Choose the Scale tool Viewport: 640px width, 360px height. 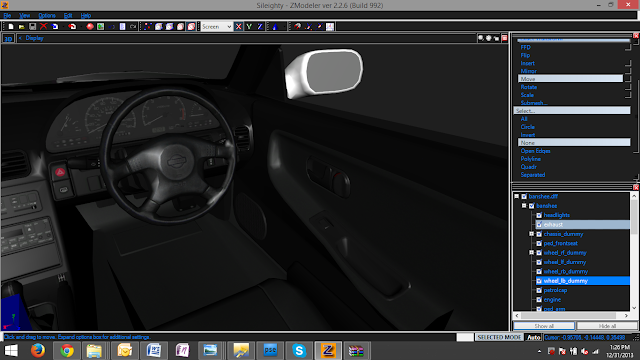[527, 95]
